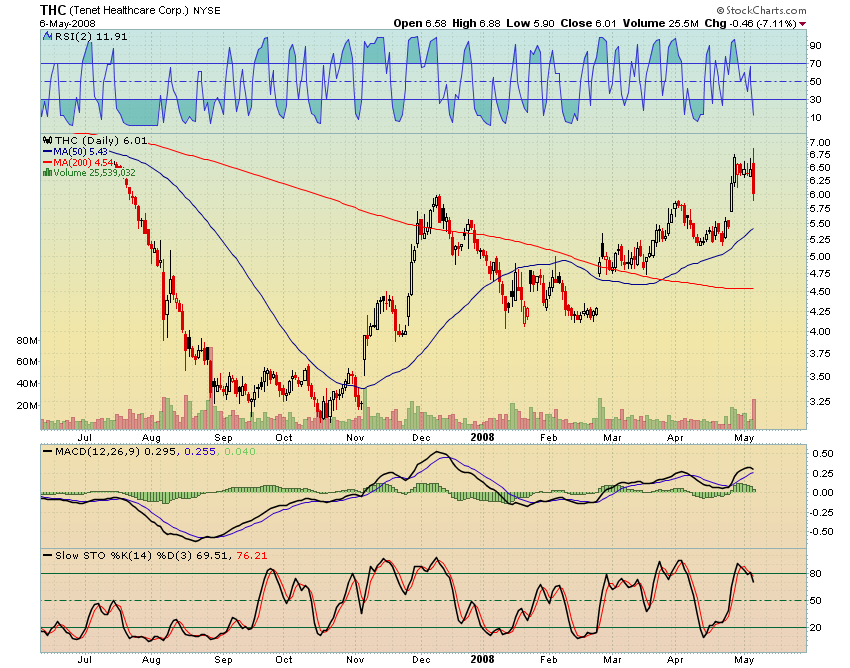Click the 6.00 price axis label
The image size is (850, 668).
(819, 195)
